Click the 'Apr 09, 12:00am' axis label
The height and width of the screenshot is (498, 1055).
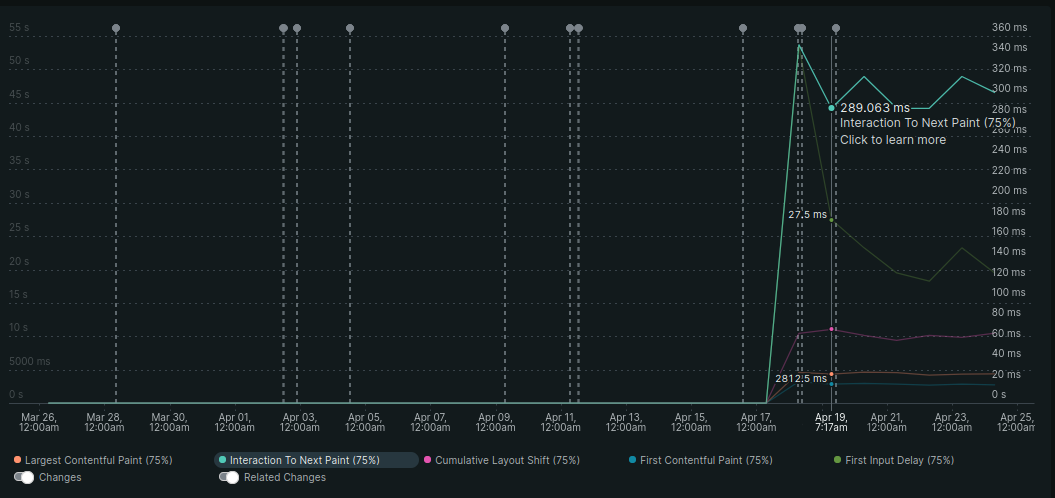click(496, 422)
